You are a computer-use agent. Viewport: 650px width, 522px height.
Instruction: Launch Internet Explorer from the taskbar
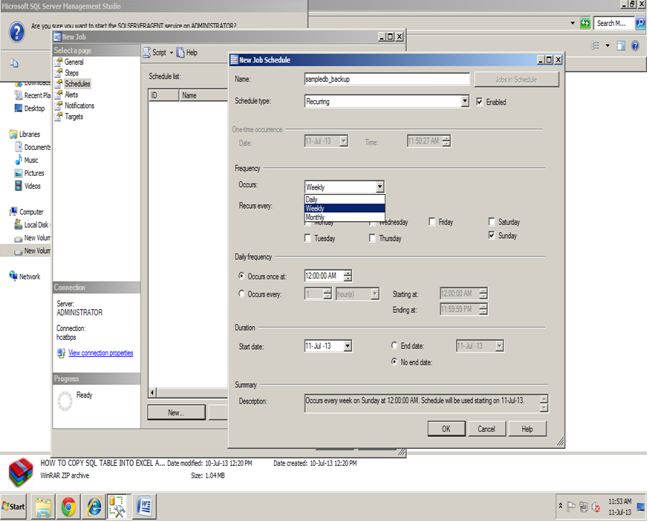[x=94, y=506]
